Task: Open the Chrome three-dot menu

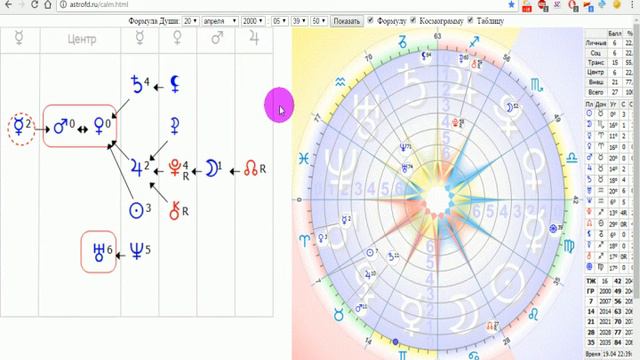Action: (x=632, y=4)
